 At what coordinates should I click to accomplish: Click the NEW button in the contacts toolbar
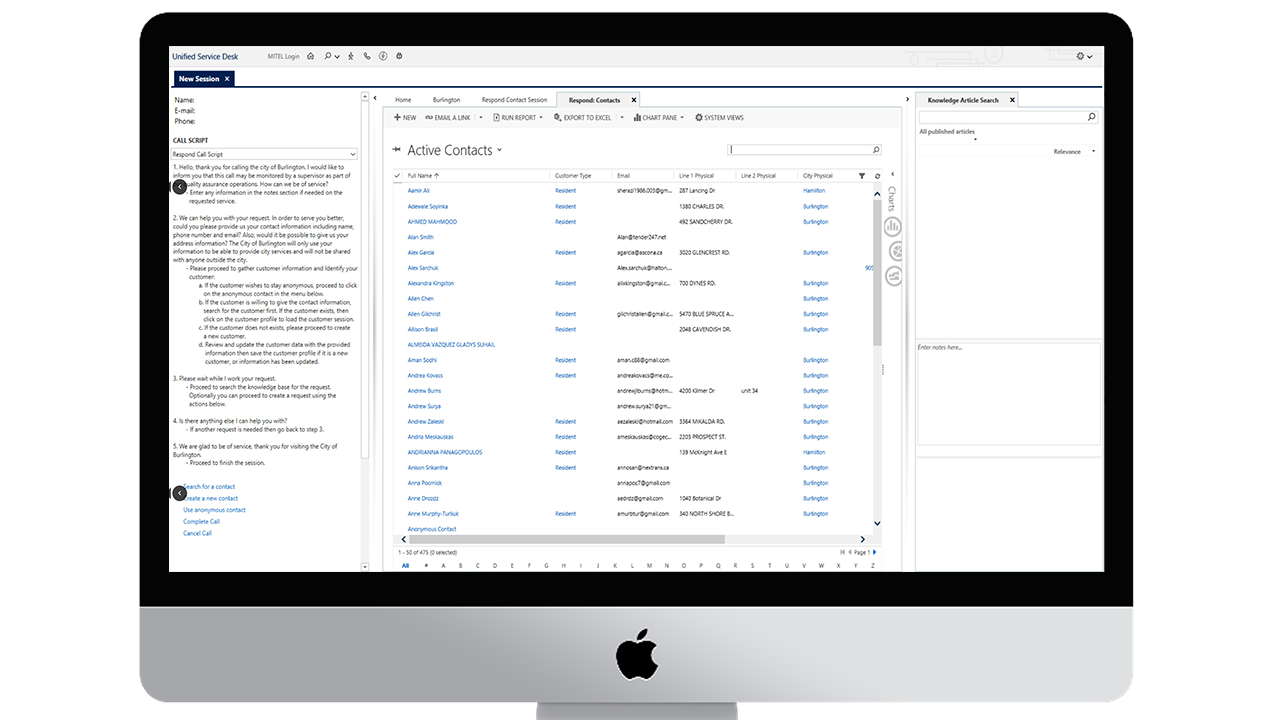(404, 117)
